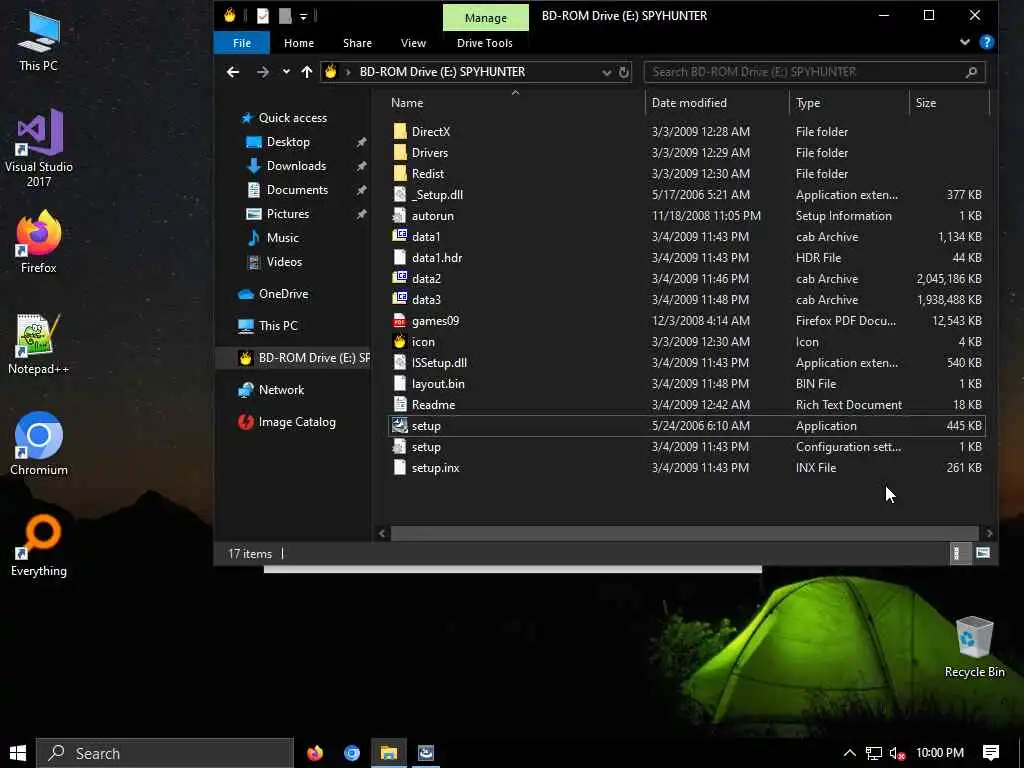
Task: Open the Drivers folder icon
Action: (400, 152)
